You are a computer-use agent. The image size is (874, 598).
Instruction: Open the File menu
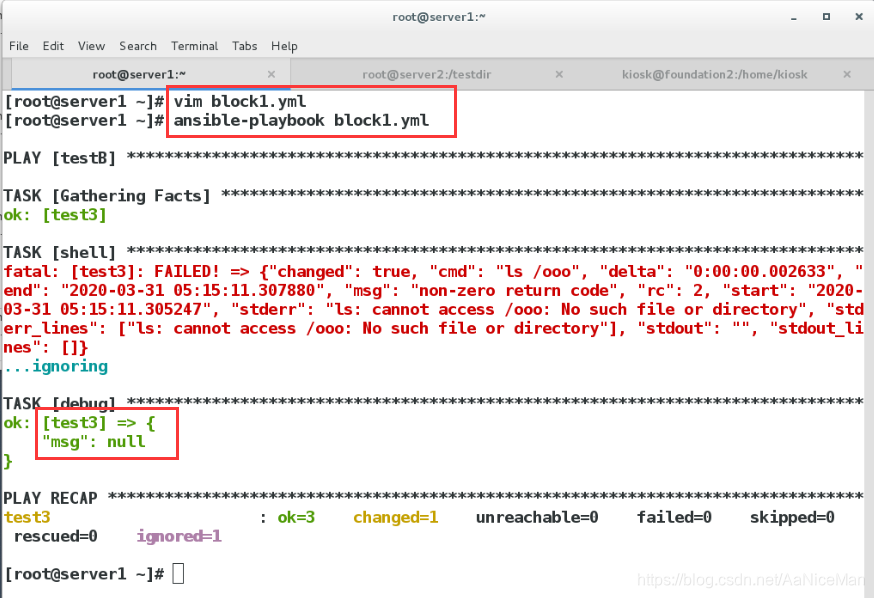(19, 46)
